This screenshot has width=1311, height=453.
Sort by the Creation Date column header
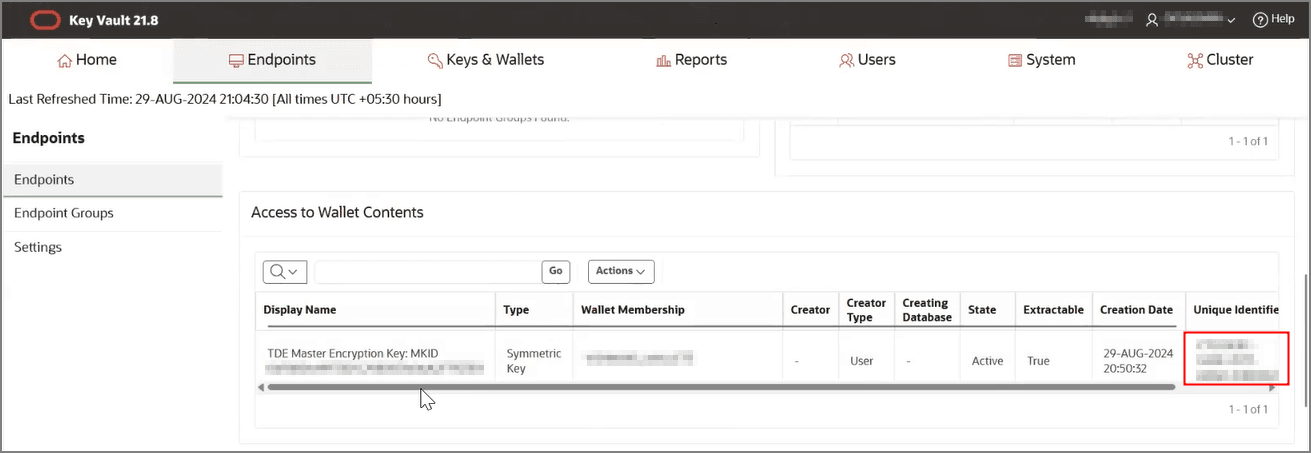(1136, 310)
